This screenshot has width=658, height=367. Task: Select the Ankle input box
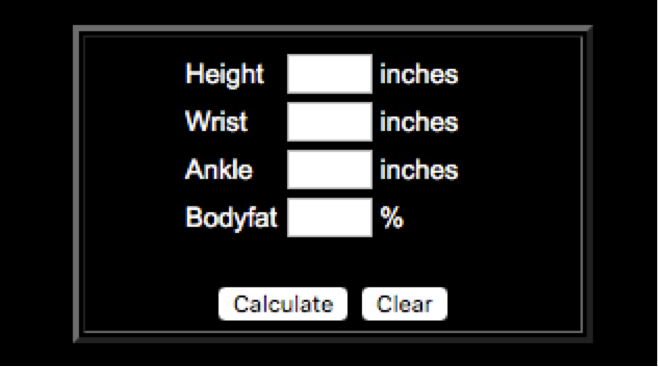pyautogui.click(x=330, y=169)
